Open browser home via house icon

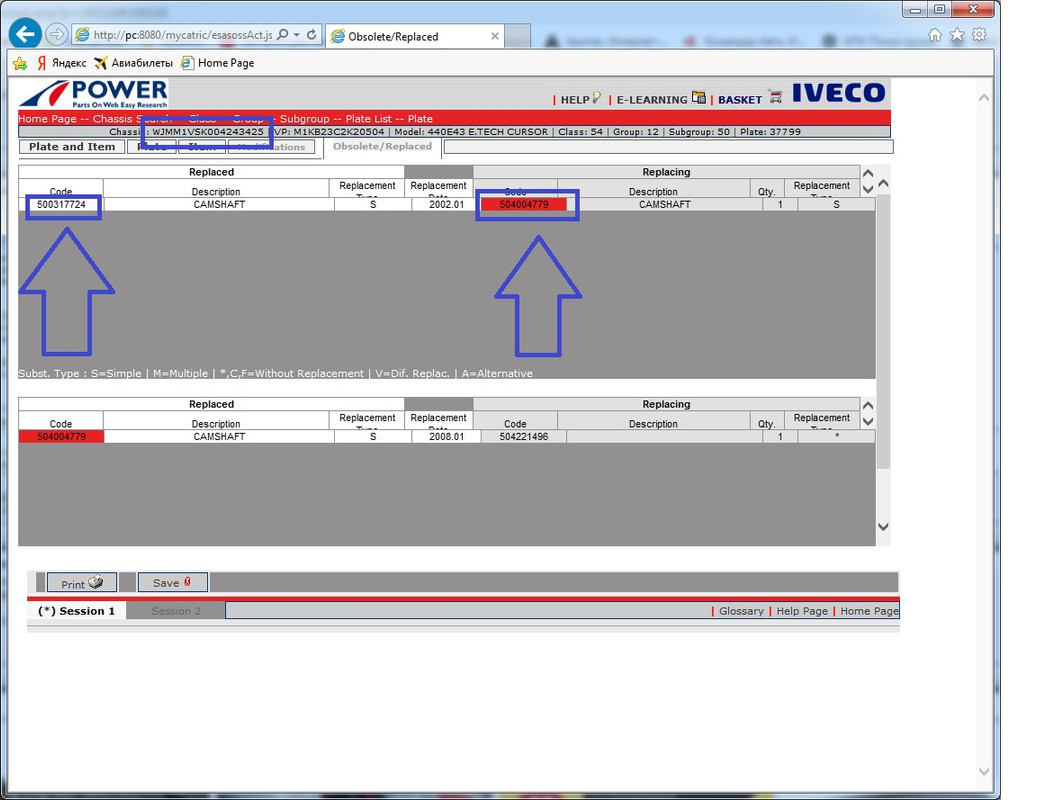(934, 34)
